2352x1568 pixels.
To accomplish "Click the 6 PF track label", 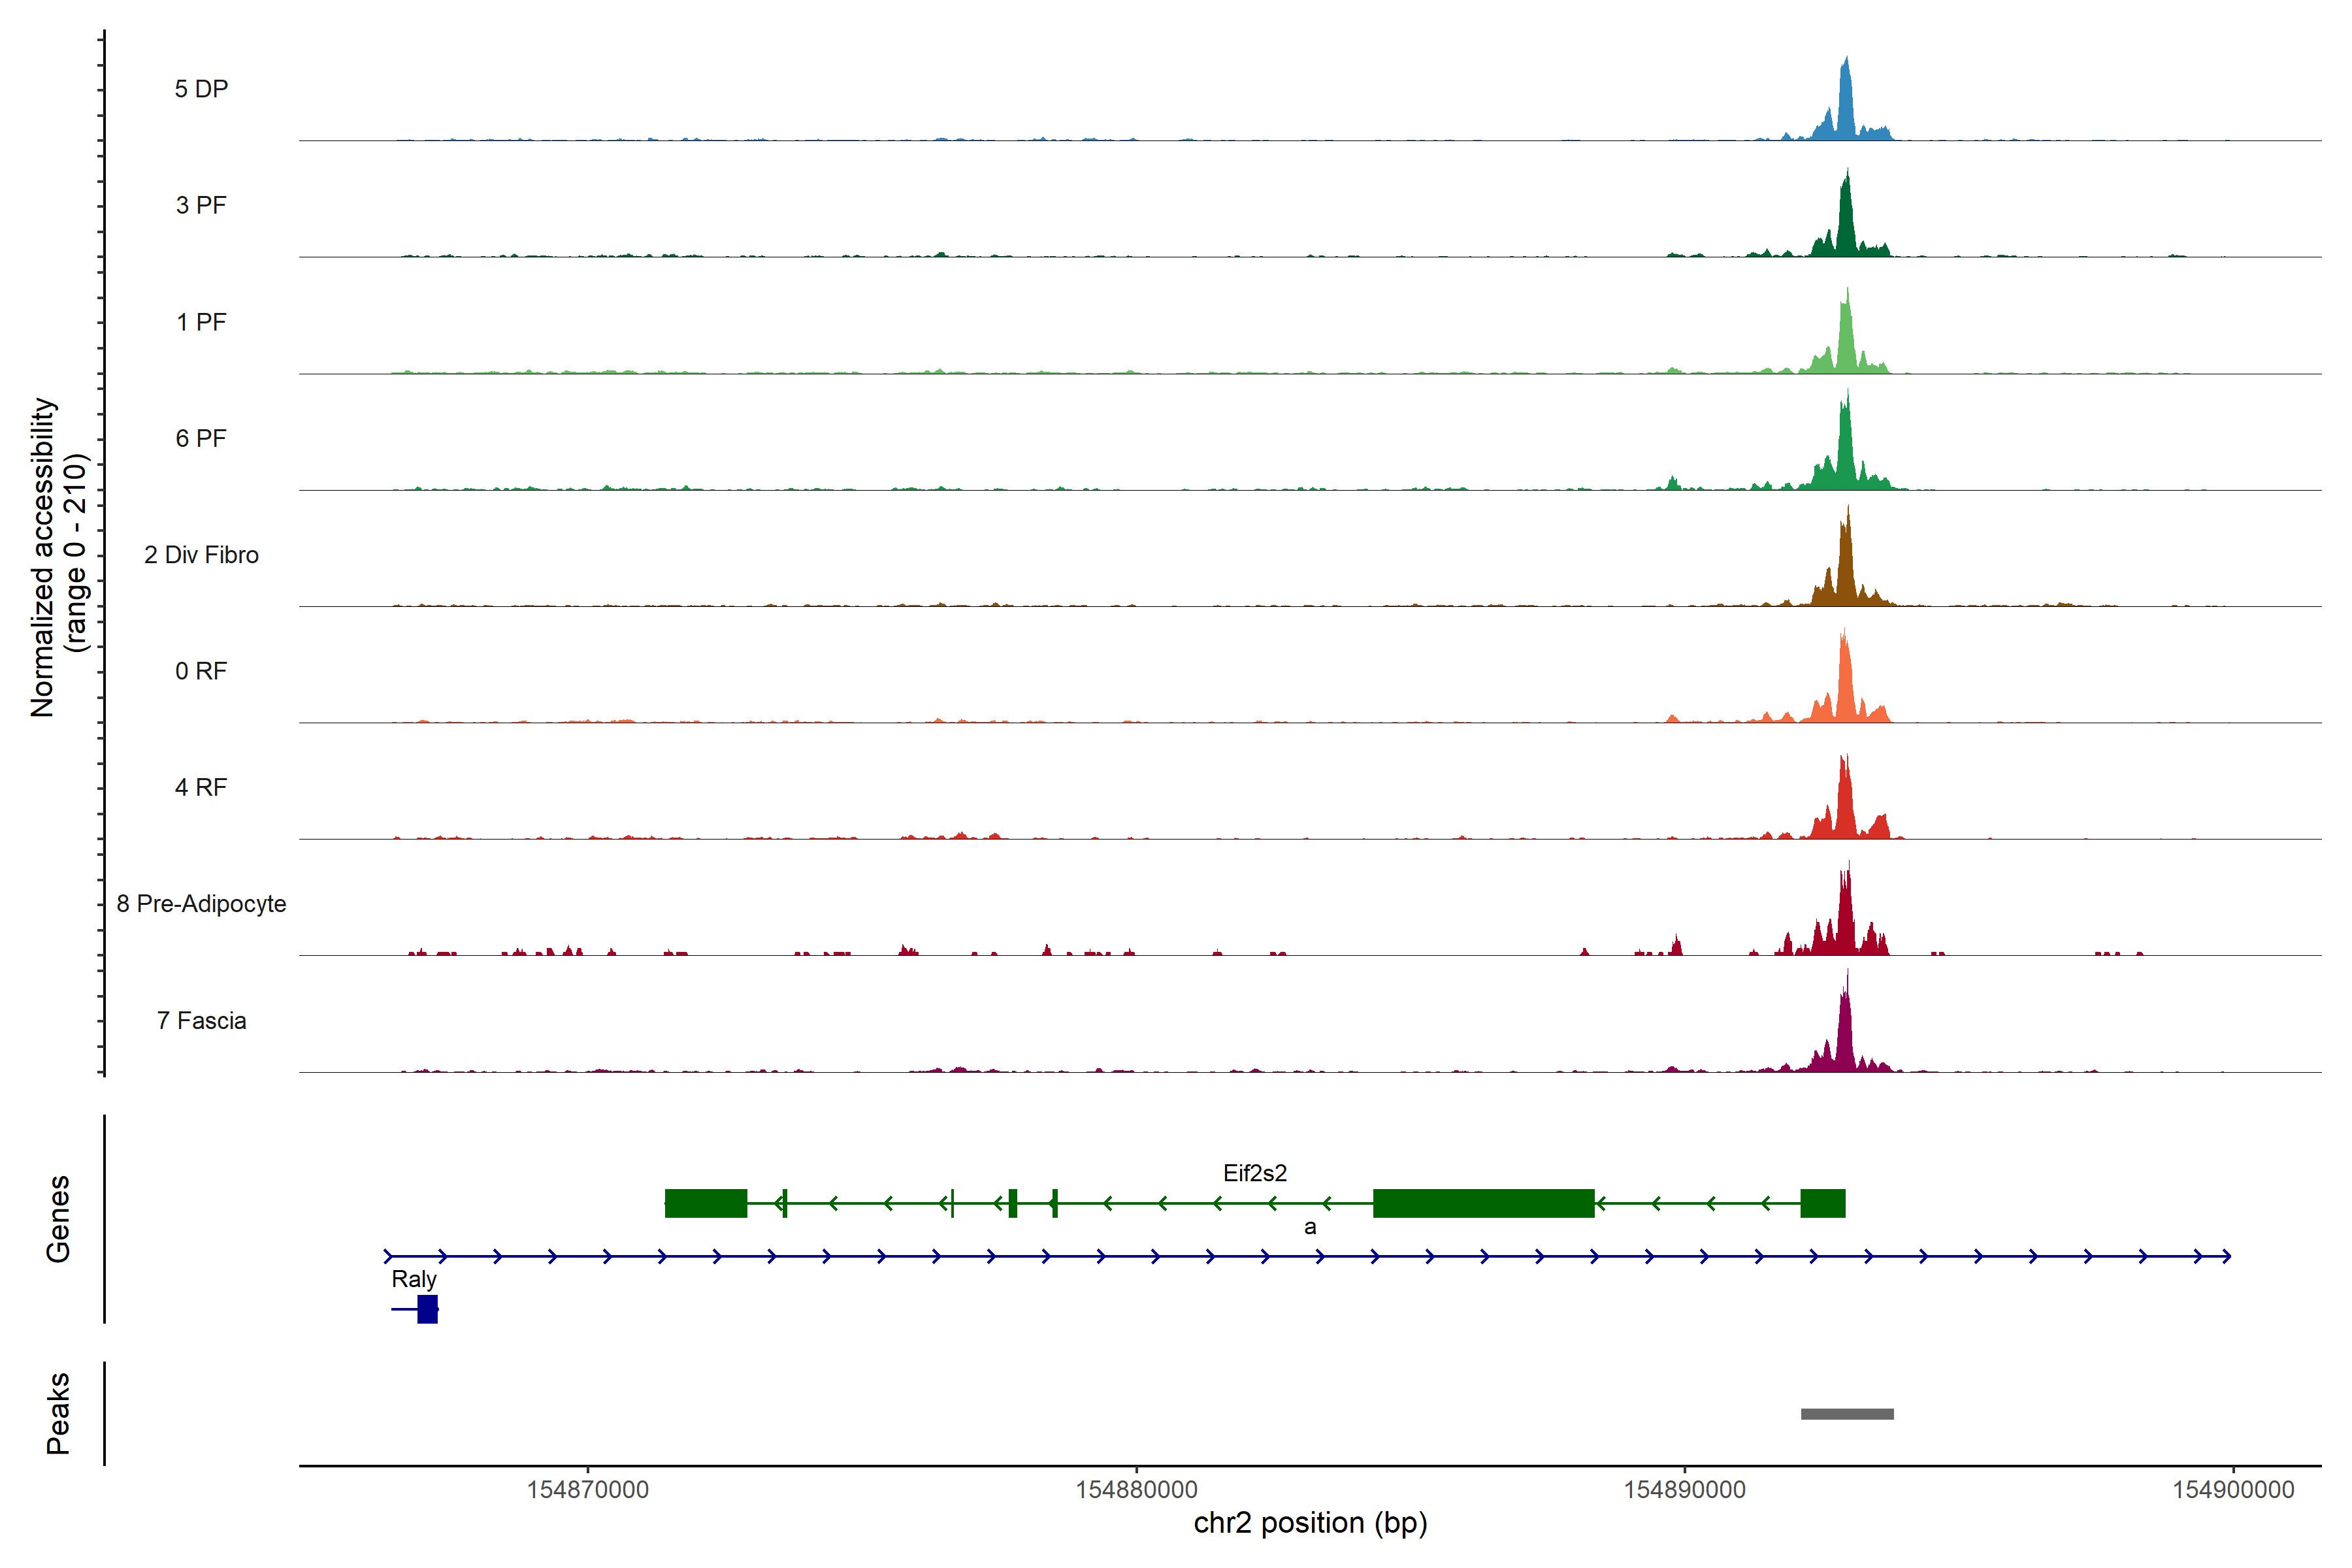I will pyautogui.click(x=201, y=438).
